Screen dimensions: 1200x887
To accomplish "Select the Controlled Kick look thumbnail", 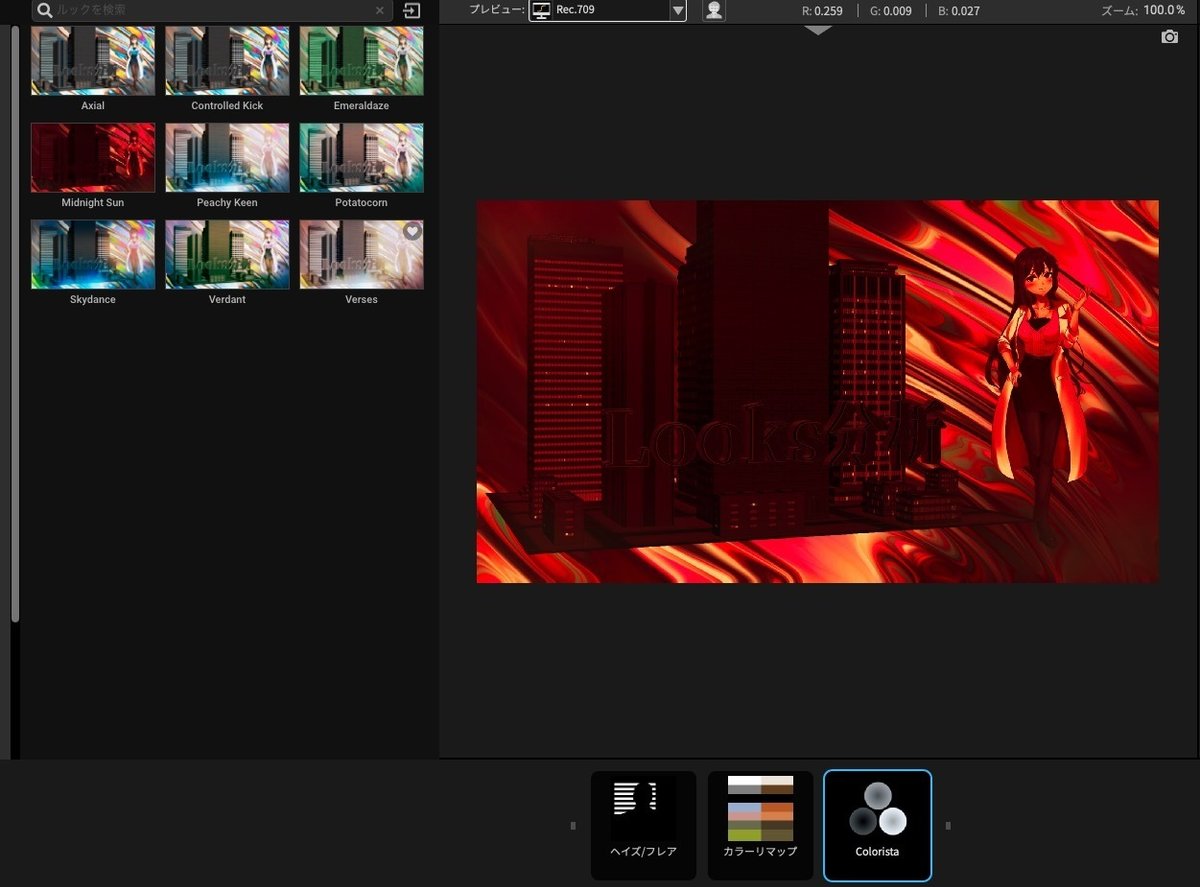I will tap(227, 60).
